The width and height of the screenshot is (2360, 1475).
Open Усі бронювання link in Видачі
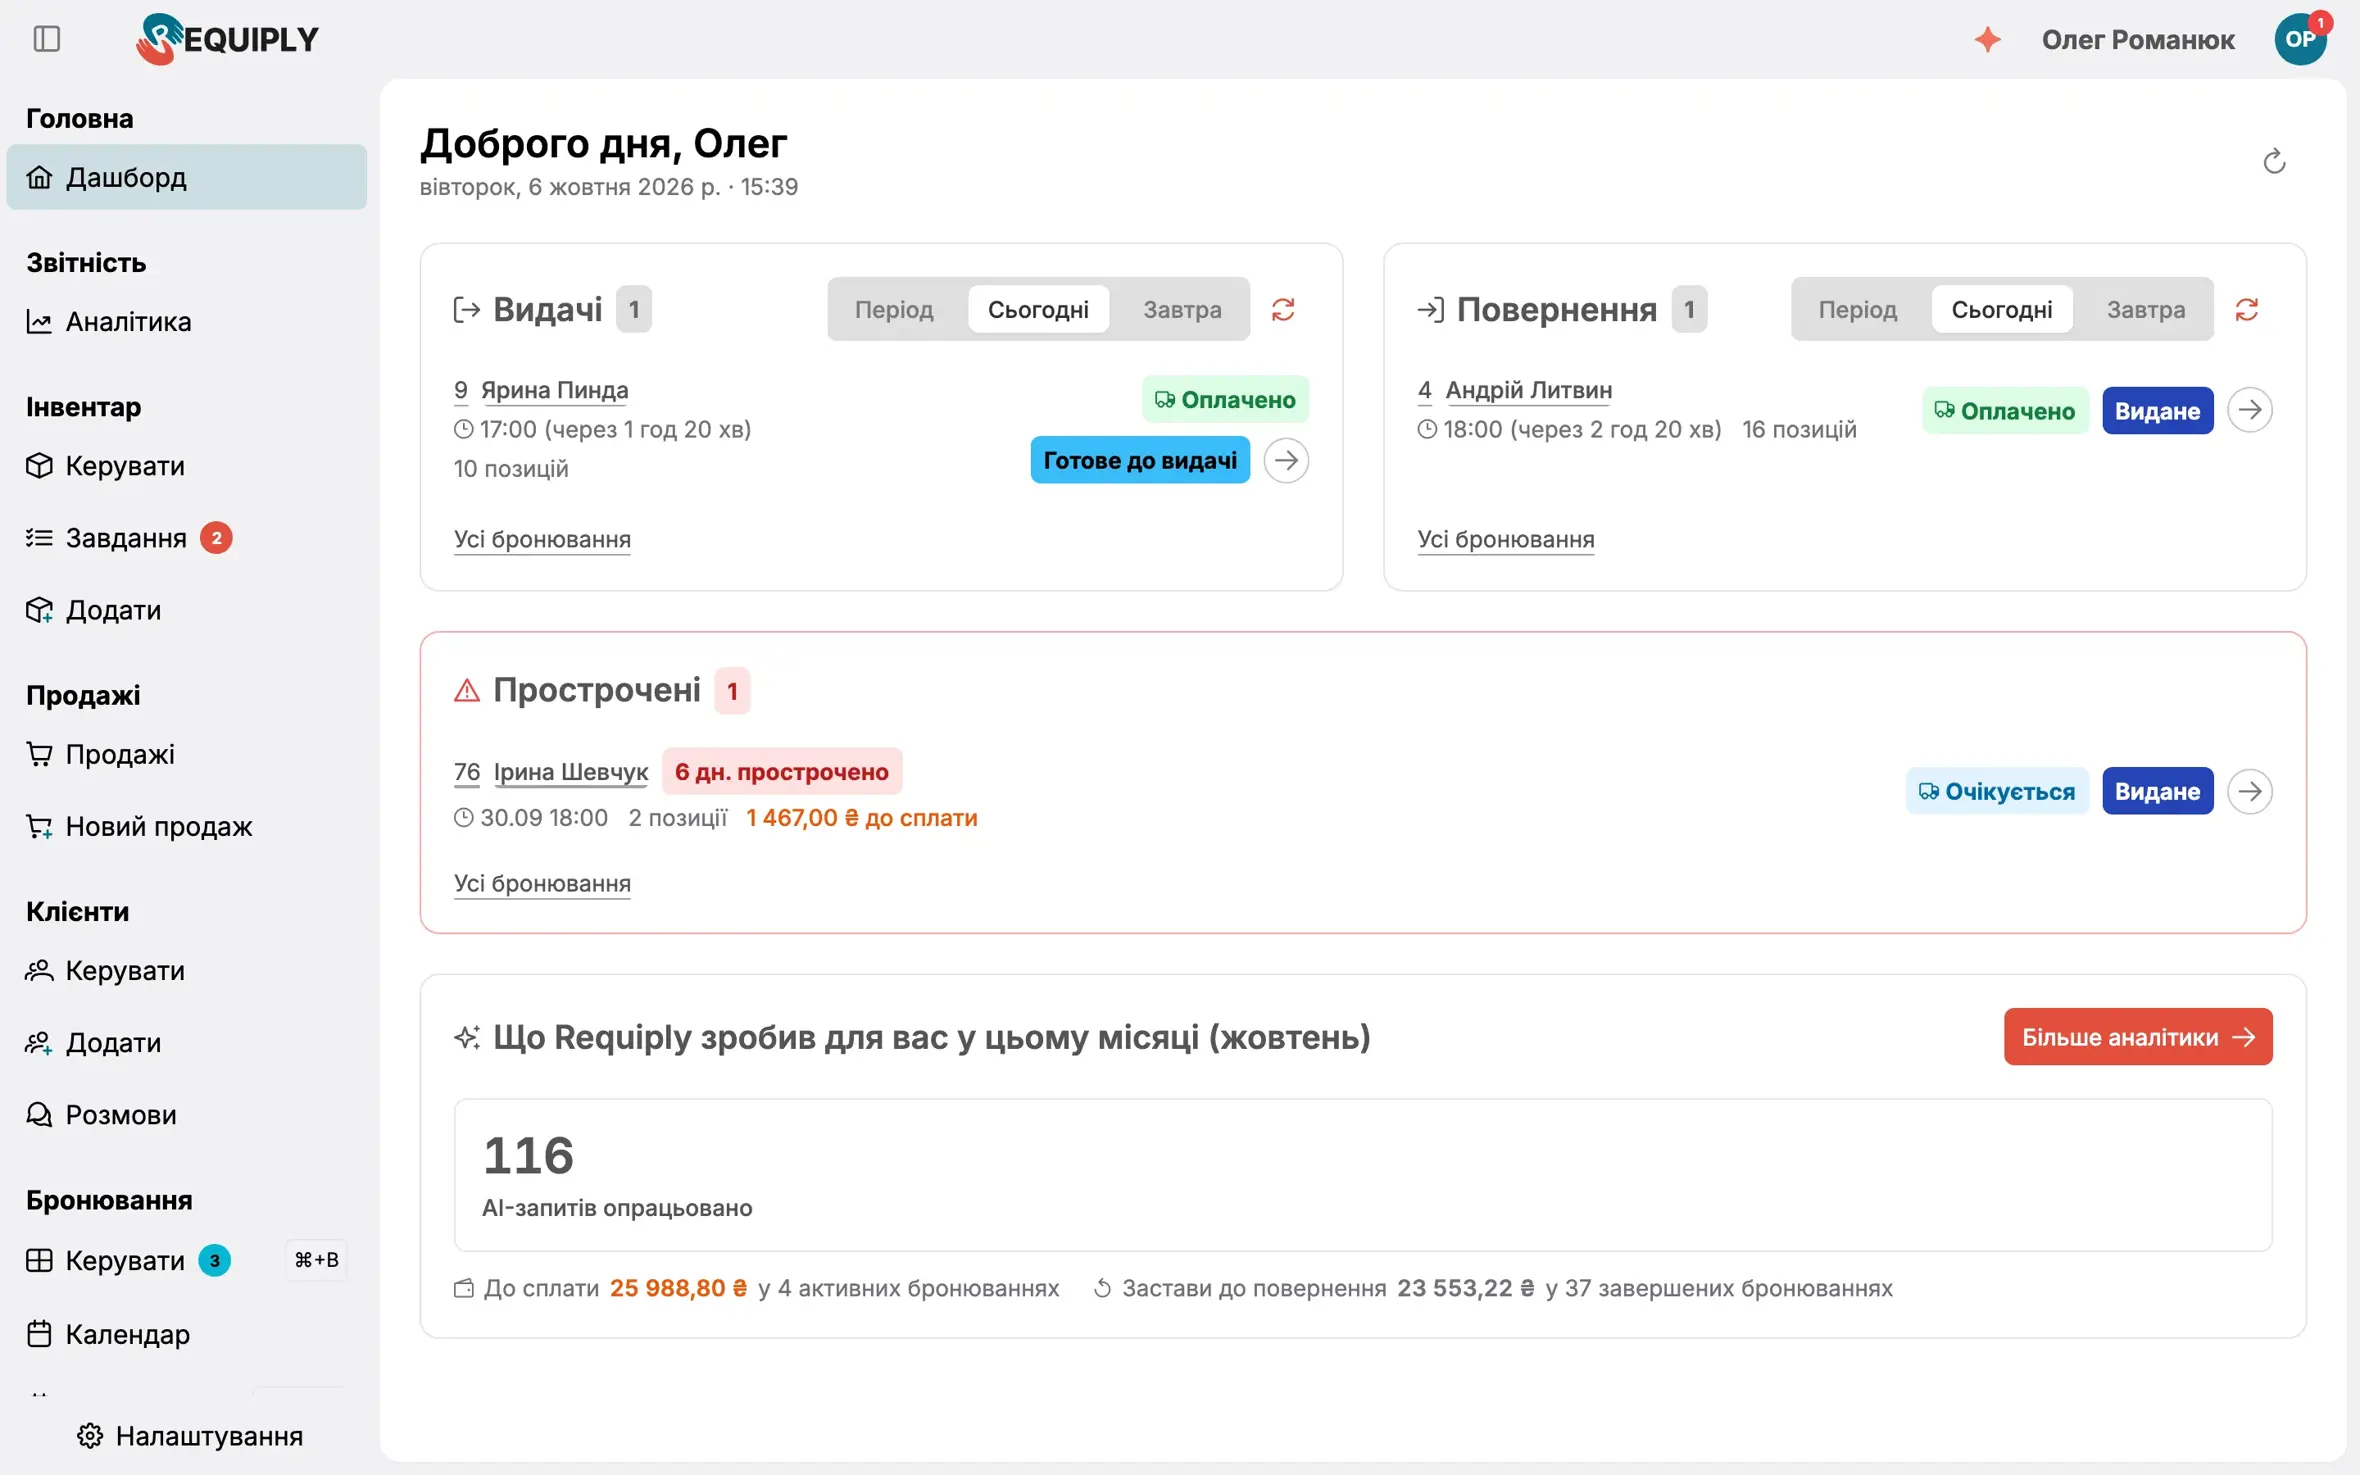click(x=542, y=539)
